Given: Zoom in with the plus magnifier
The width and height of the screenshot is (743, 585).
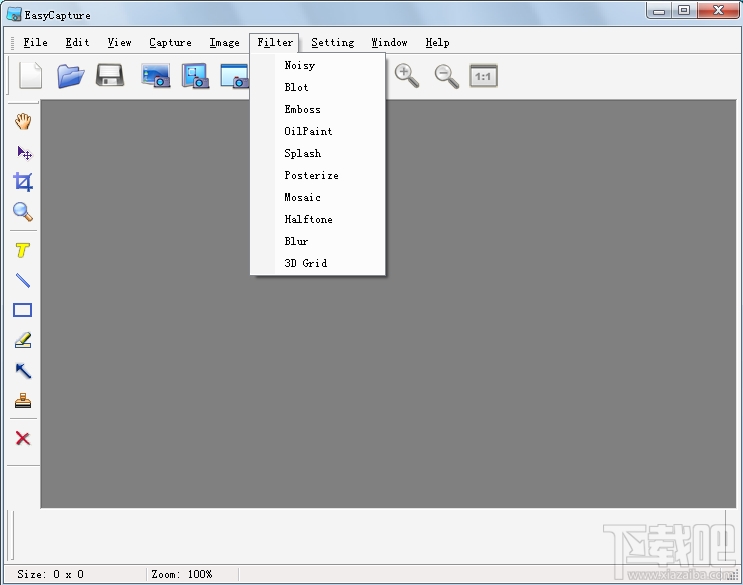Looking at the screenshot, I should coord(407,76).
